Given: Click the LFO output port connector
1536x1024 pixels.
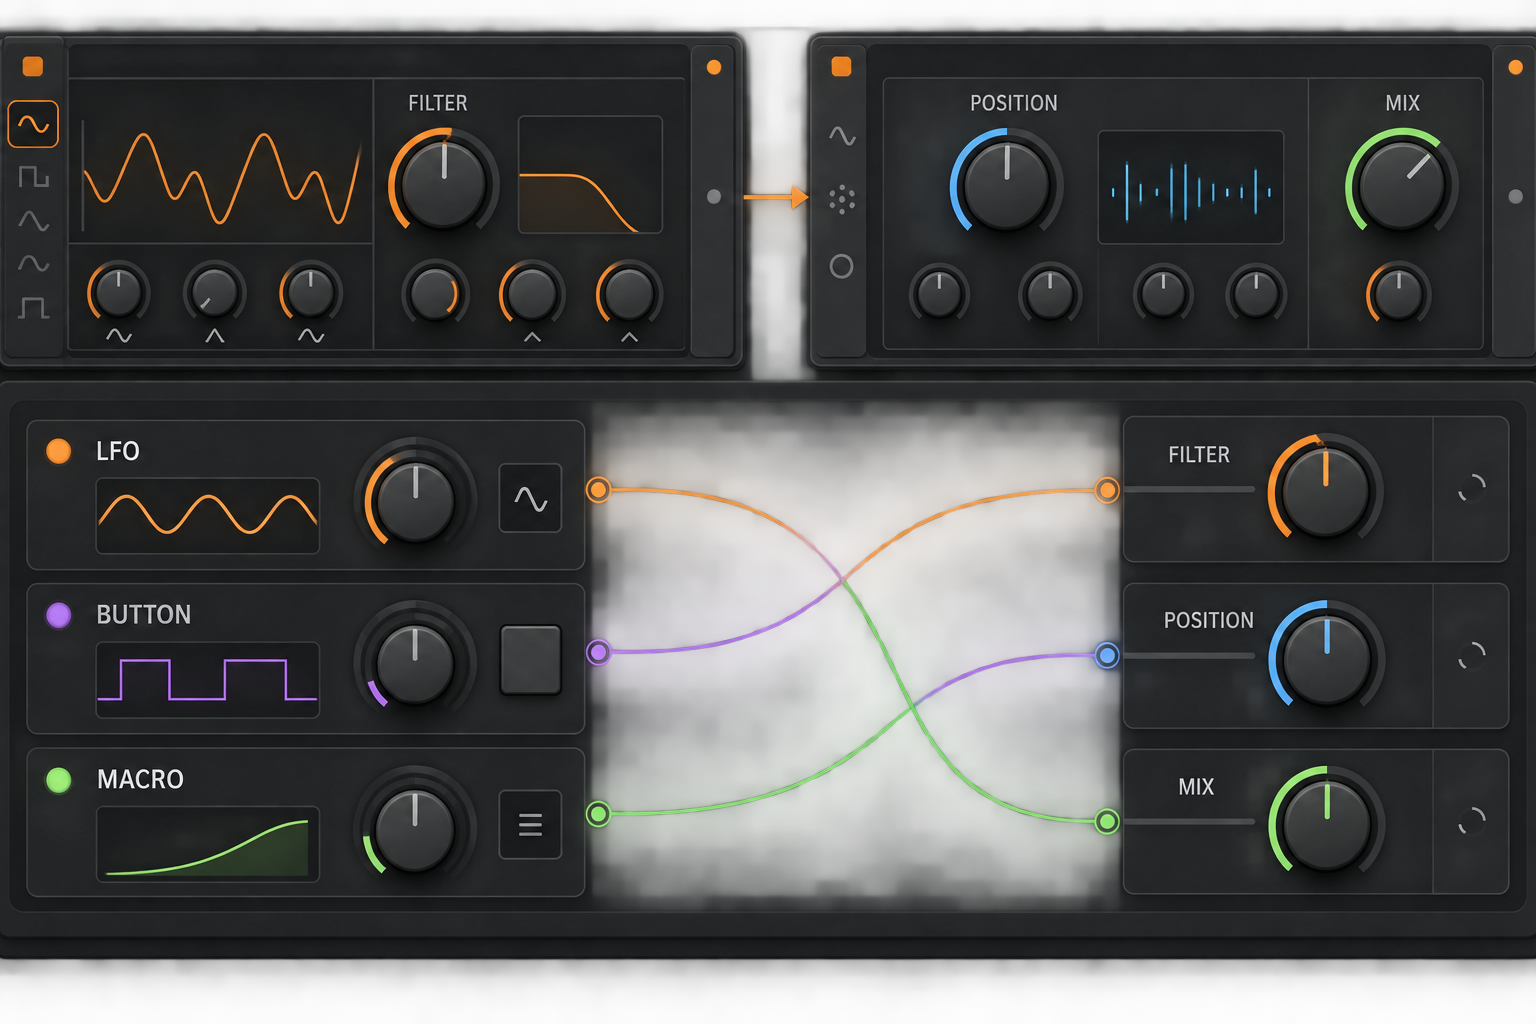Looking at the screenshot, I should point(598,489).
